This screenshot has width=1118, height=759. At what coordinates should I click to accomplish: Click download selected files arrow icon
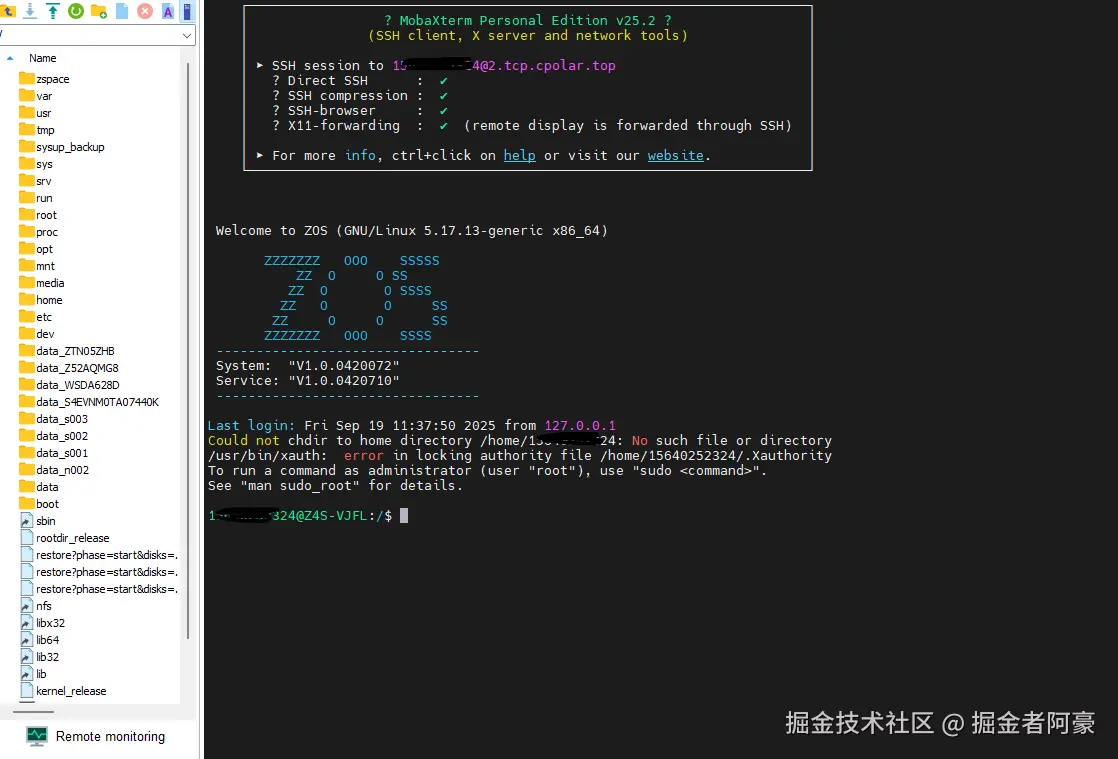[30, 11]
